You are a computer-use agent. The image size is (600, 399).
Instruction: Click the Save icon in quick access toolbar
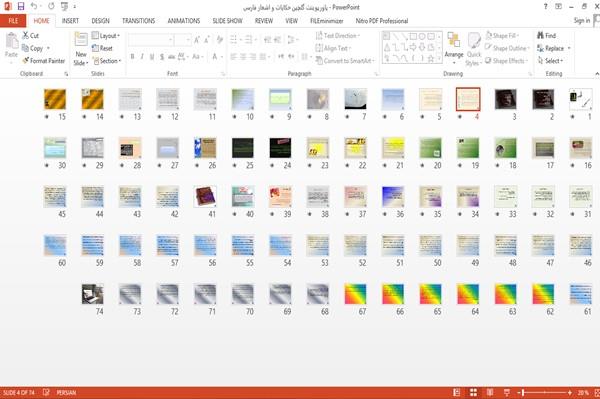21,7
